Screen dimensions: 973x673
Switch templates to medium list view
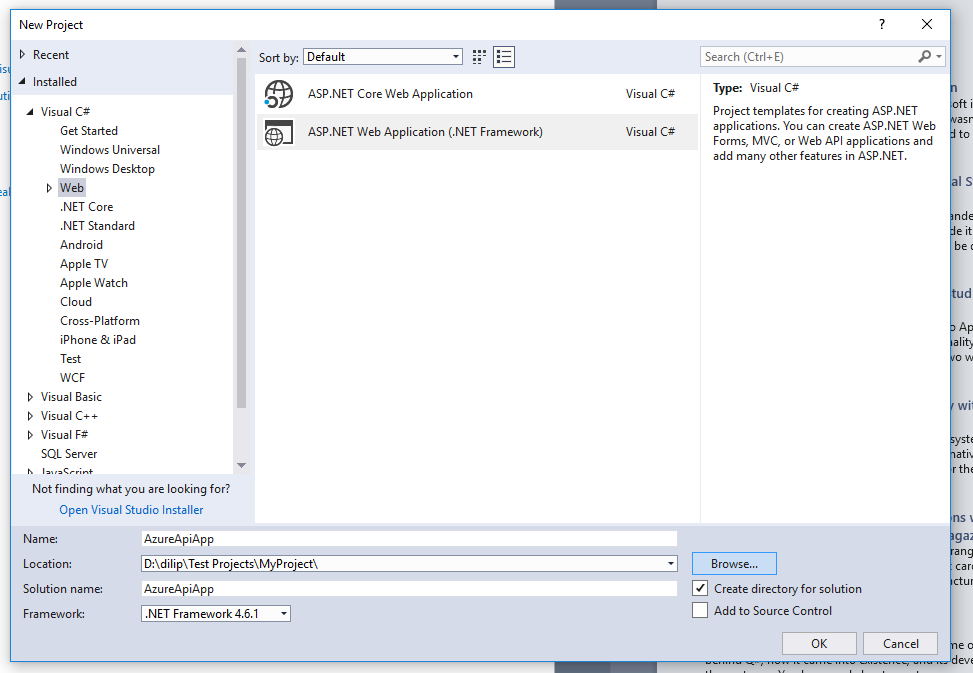point(504,57)
